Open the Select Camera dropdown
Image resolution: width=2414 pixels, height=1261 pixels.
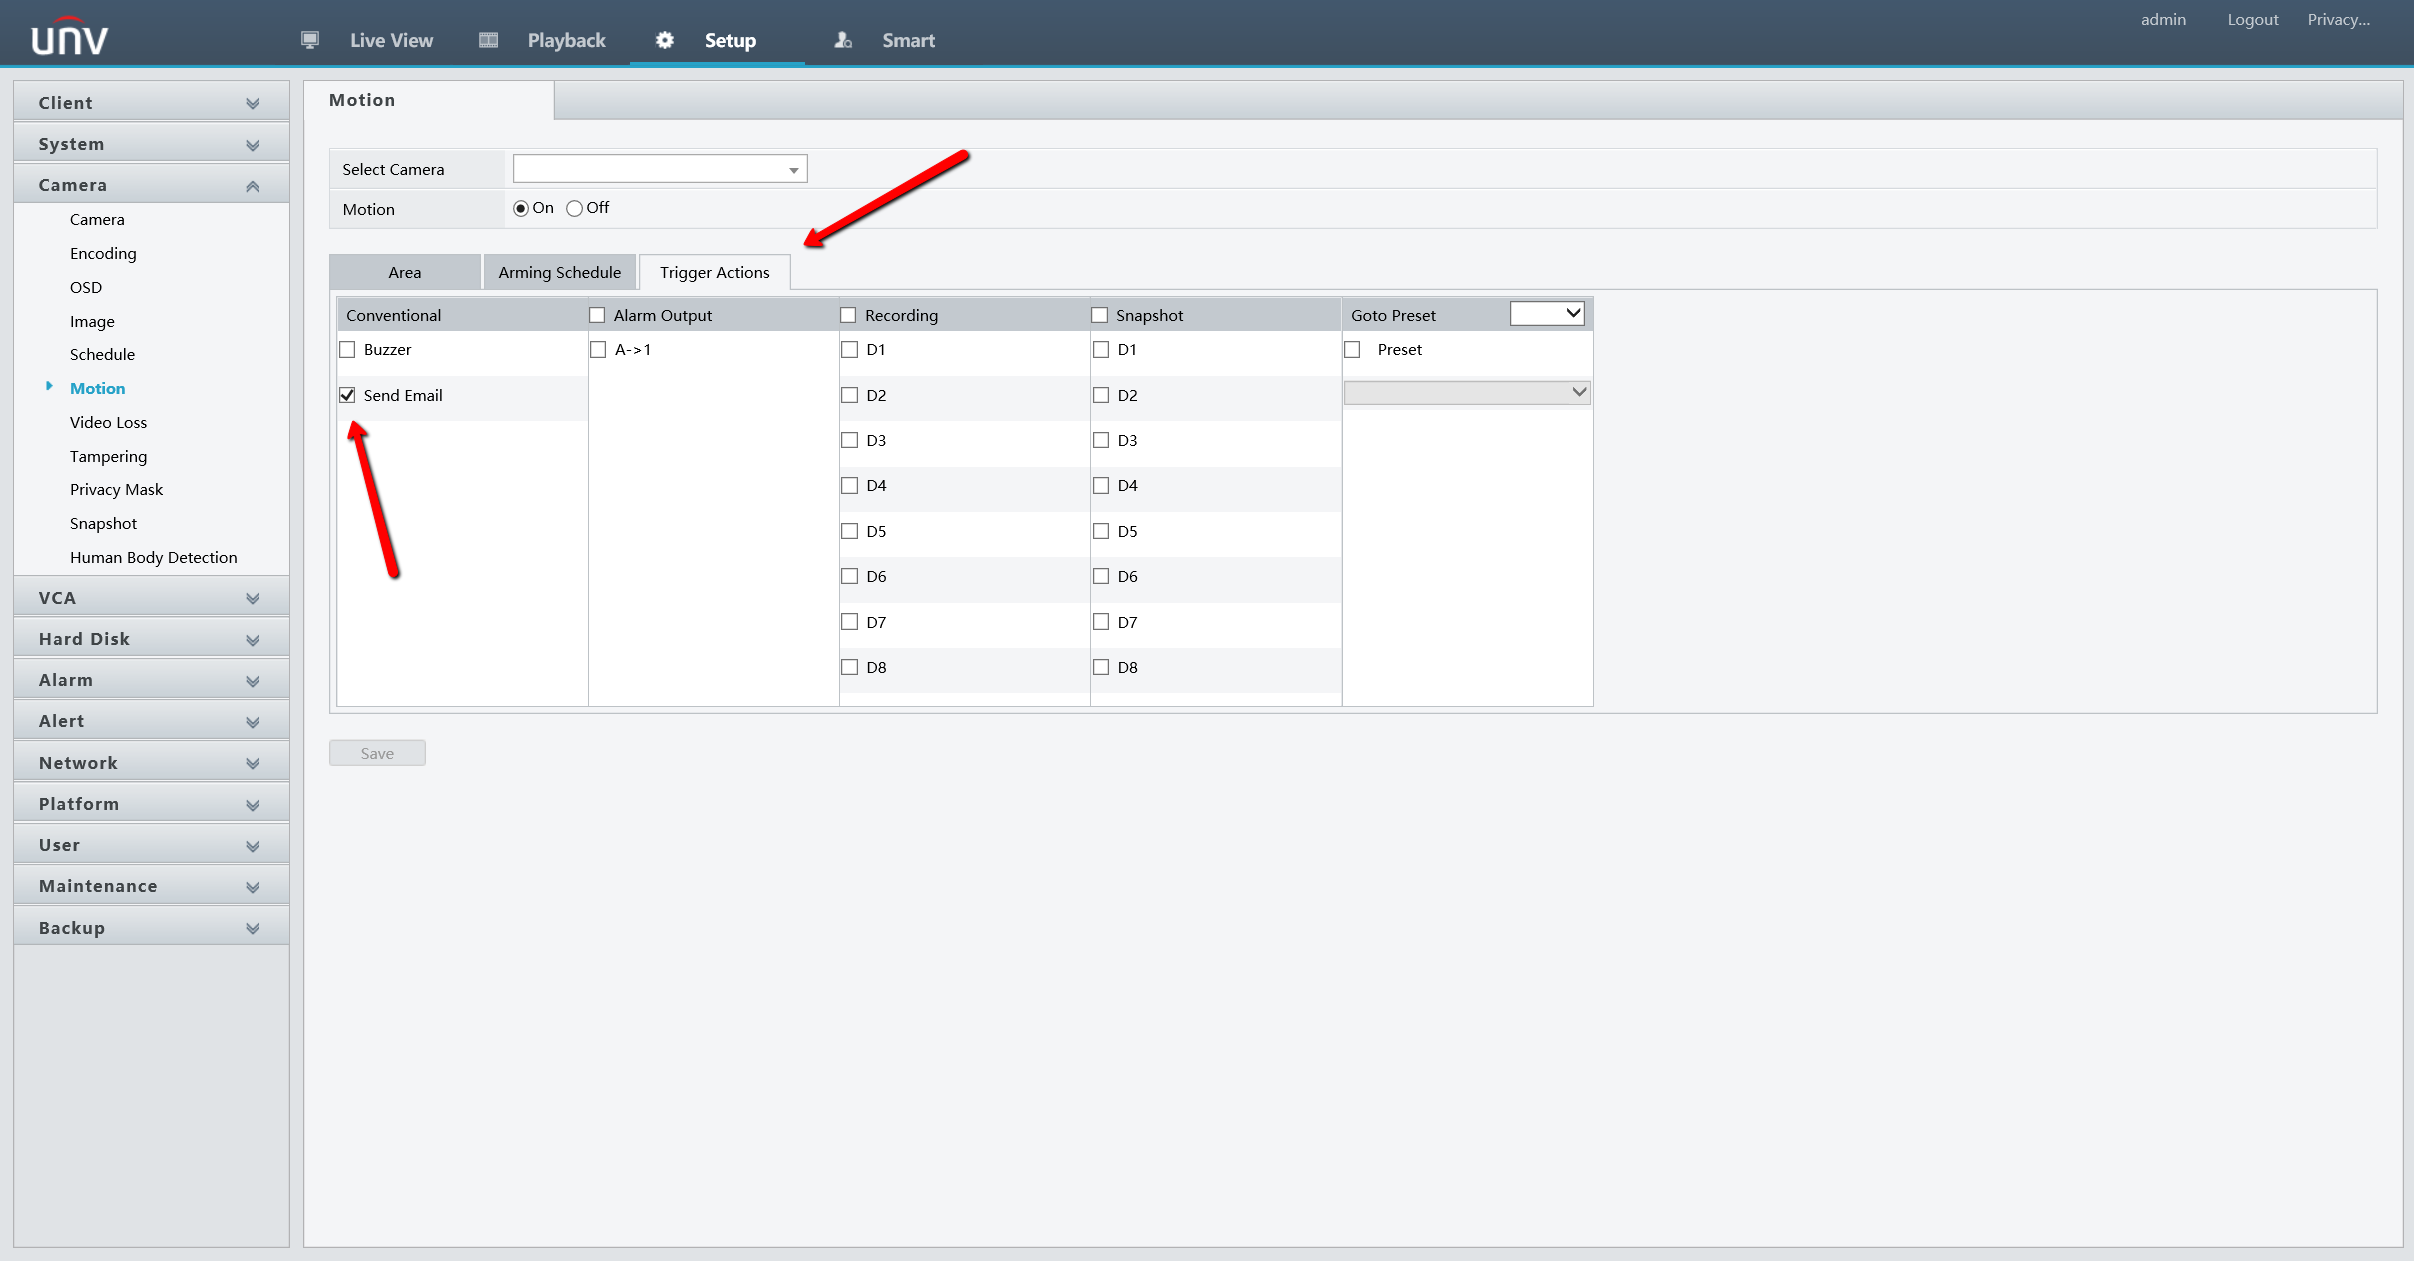(660, 169)
